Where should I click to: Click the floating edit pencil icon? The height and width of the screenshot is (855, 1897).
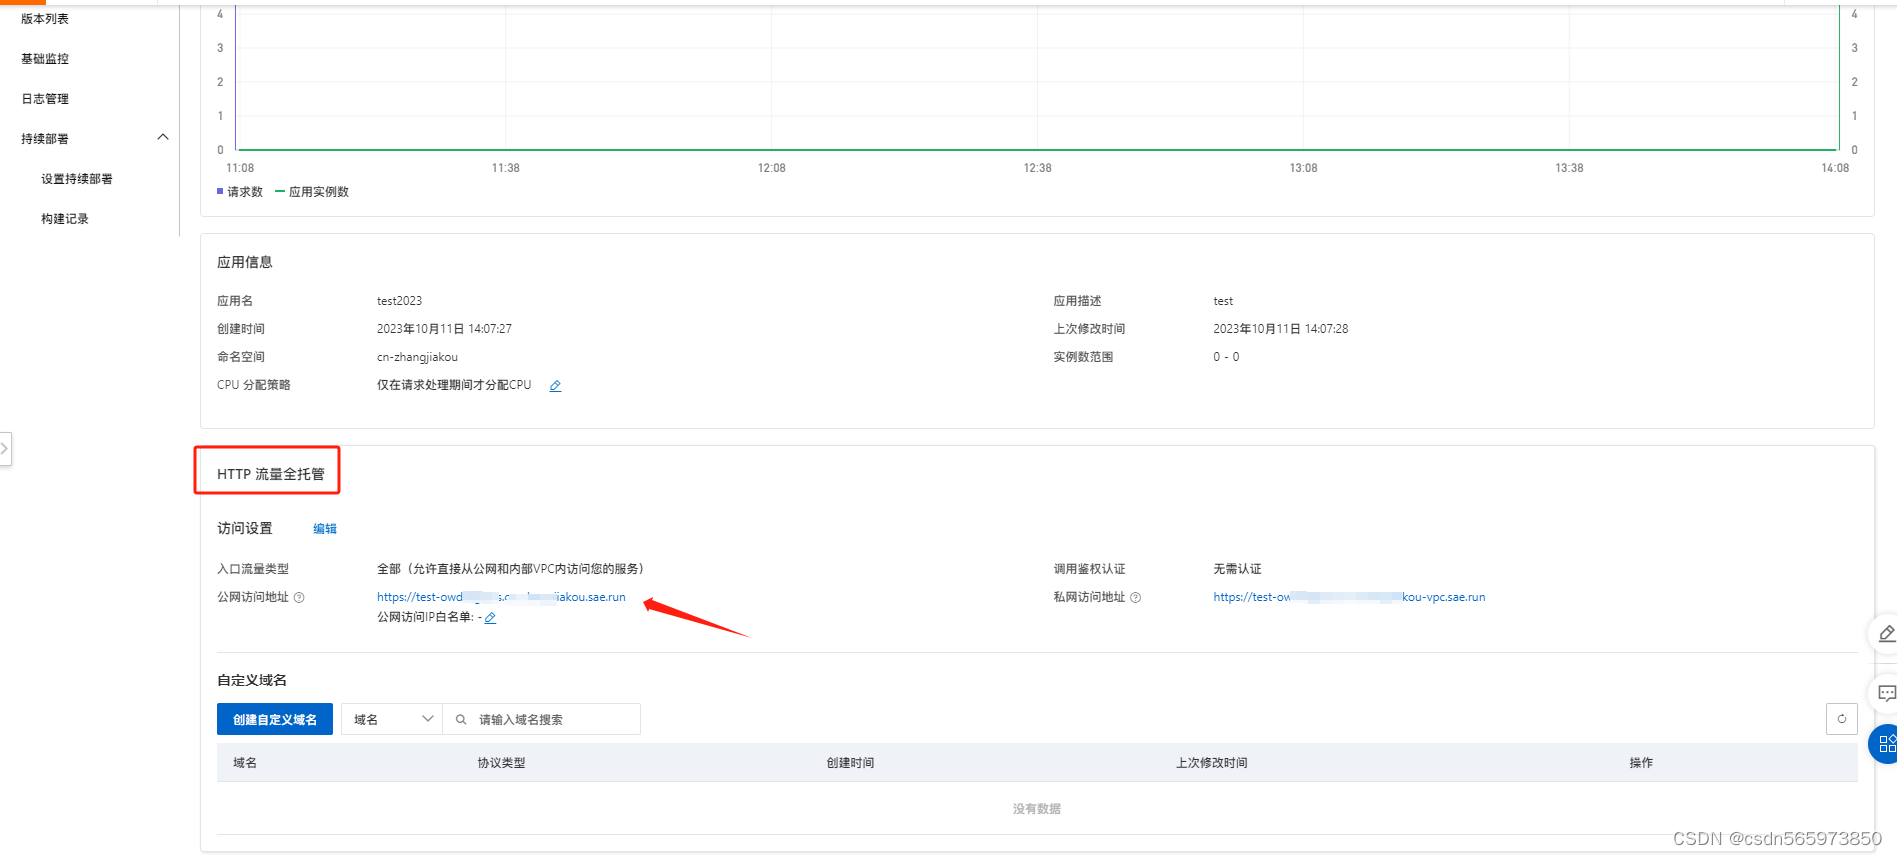(x=1885, y=634)
